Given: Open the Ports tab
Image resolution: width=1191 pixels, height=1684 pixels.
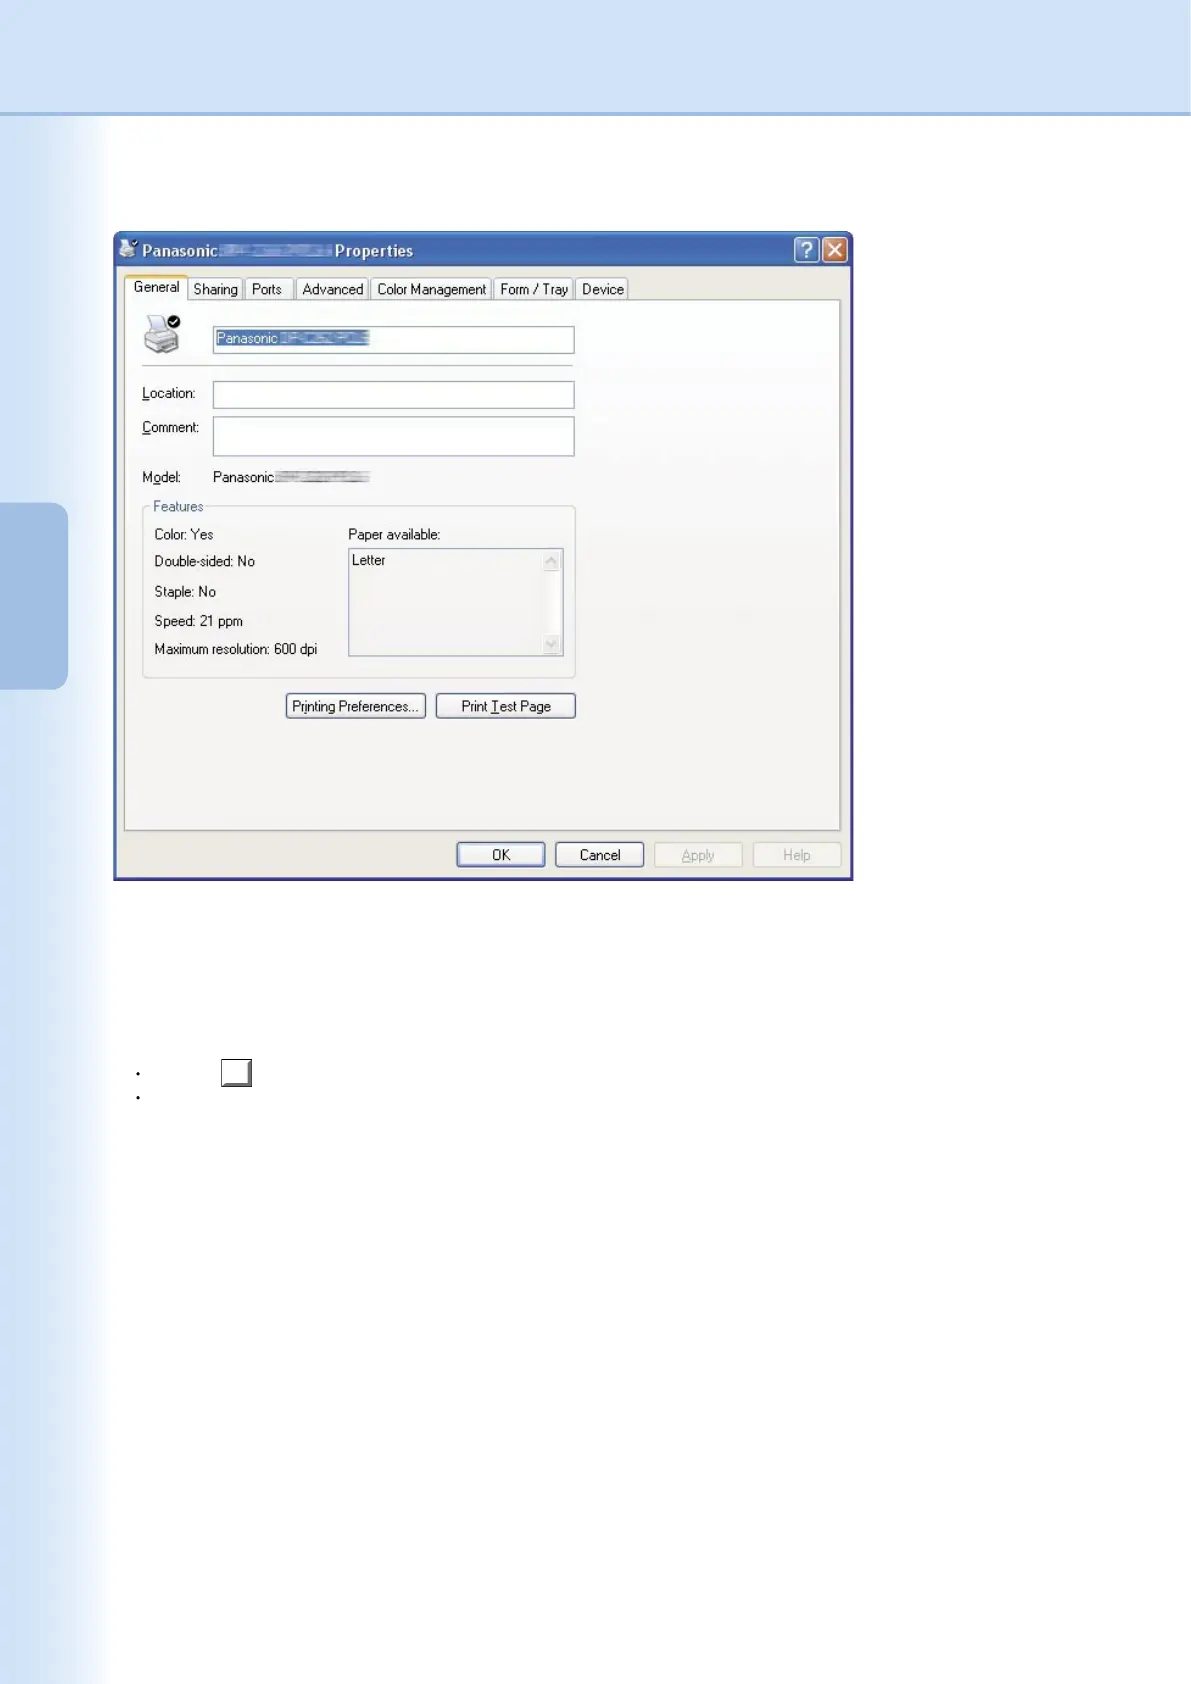Looking at the screenshot, I should [267, 289].
